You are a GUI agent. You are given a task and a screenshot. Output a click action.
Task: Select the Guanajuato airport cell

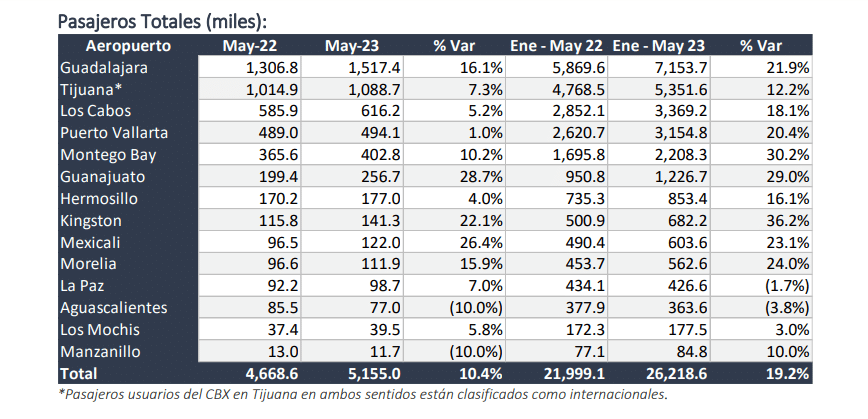coord(103,177)
